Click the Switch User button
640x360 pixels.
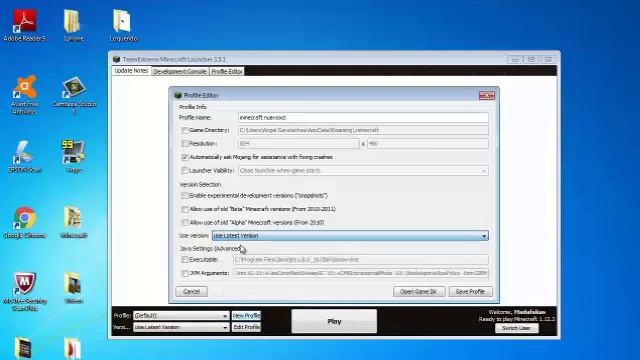[x=516, y=328]
